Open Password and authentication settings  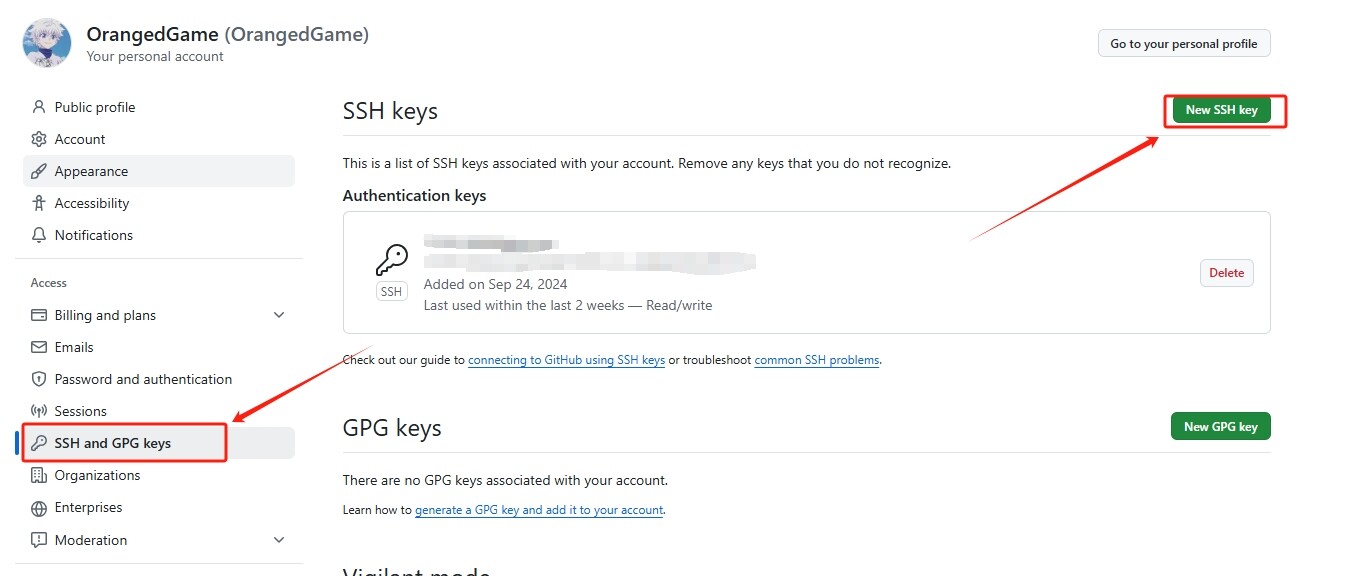click(143, 379)
